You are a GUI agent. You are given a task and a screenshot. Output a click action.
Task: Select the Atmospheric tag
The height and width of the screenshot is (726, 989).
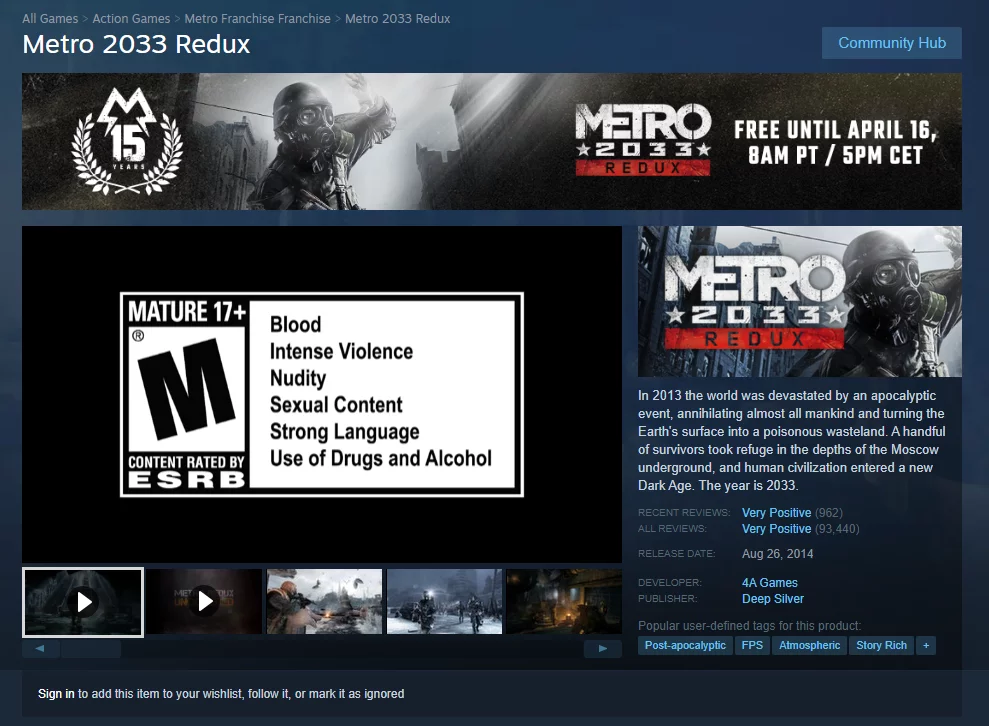coord(809,645)
